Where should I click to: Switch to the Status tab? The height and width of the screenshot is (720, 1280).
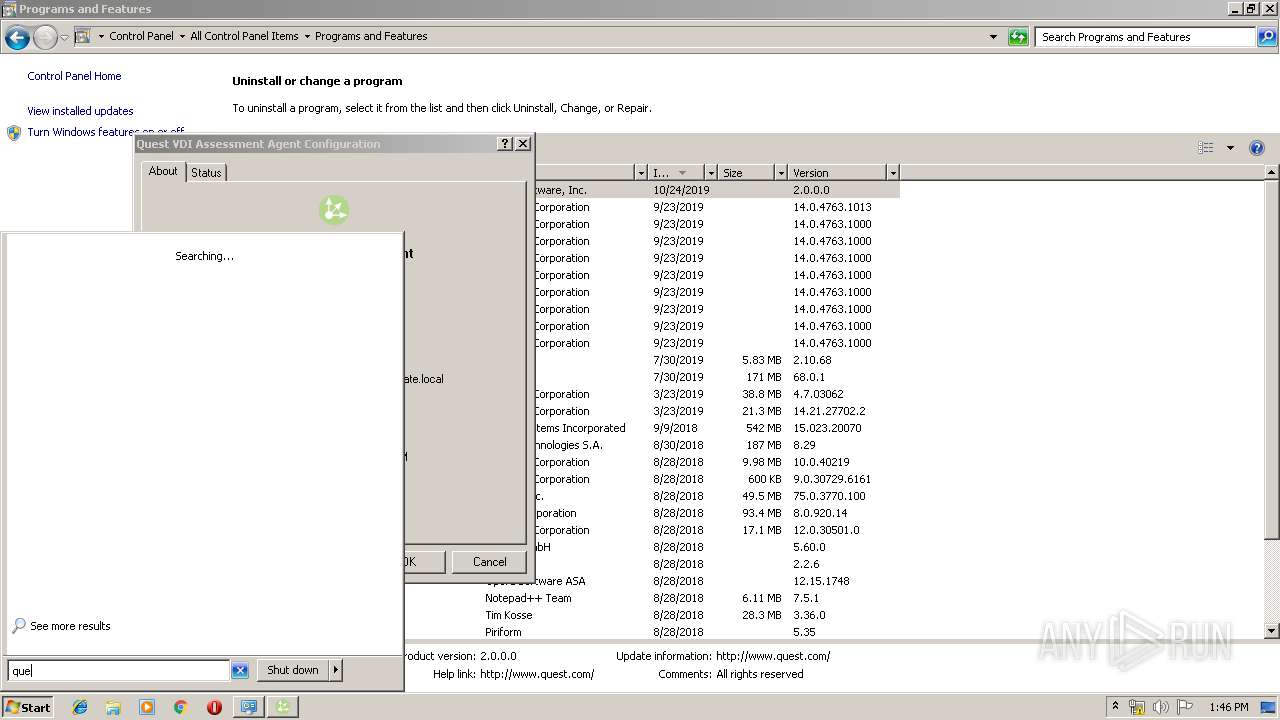(x=206, y=173)
